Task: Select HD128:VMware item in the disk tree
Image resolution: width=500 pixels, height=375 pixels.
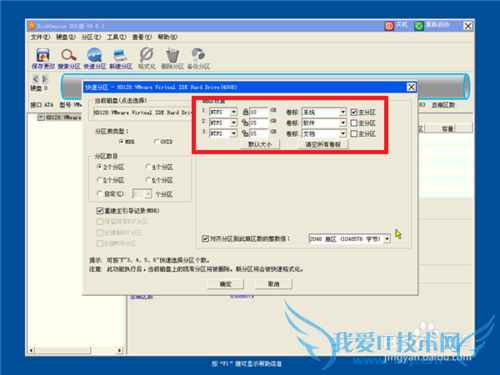Action: [63, 117]
